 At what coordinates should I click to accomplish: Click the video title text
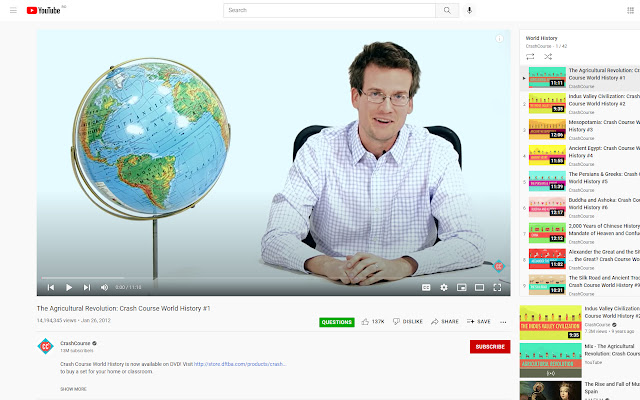point(123,309)
